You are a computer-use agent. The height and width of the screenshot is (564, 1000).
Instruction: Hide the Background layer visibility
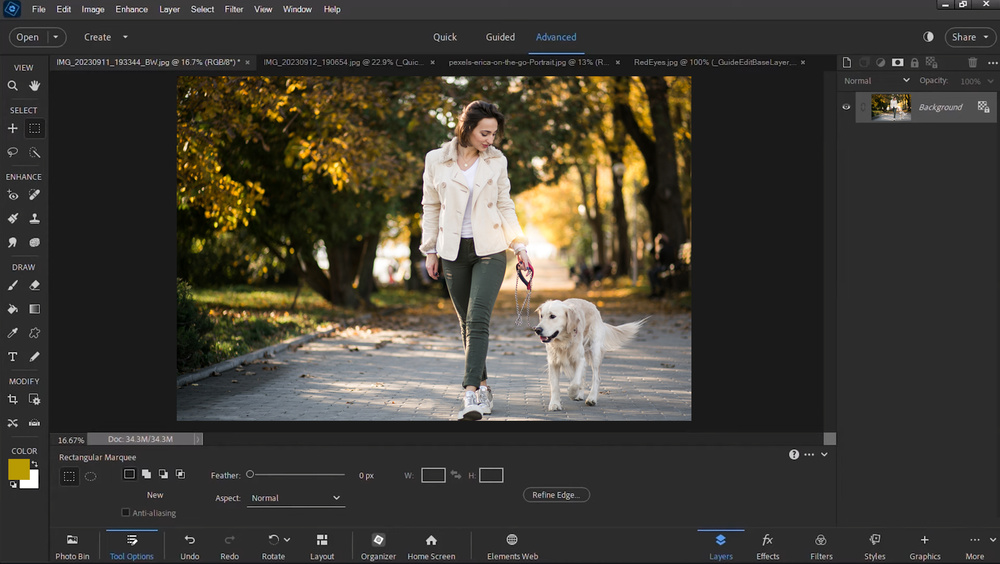(846, 107)
